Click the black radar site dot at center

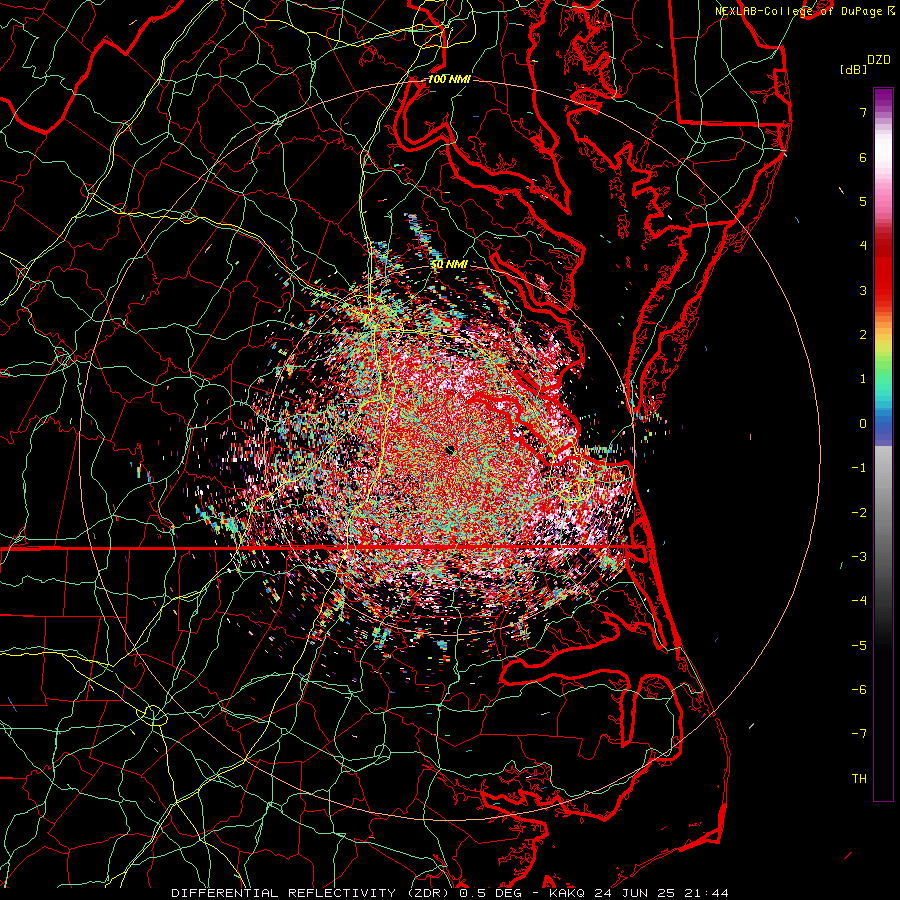pyautogui.click(x=451, y=450)
